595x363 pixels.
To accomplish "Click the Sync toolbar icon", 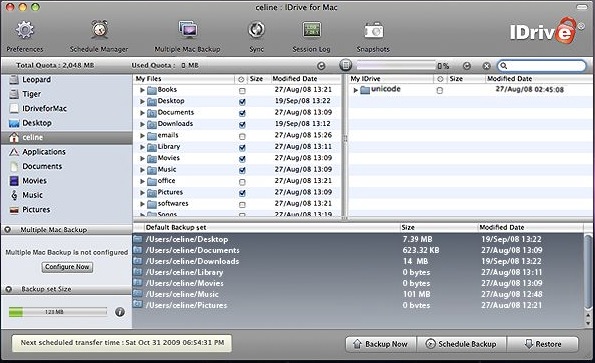I will [x=257, y=30].
